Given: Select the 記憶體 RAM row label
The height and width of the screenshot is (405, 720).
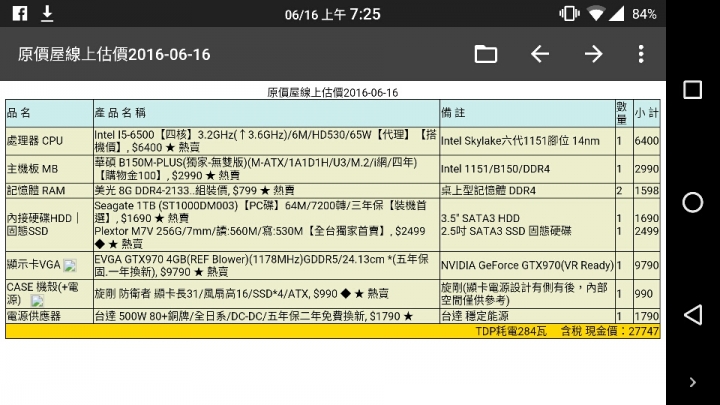Looking at the screenshot, I should point(36,191).
